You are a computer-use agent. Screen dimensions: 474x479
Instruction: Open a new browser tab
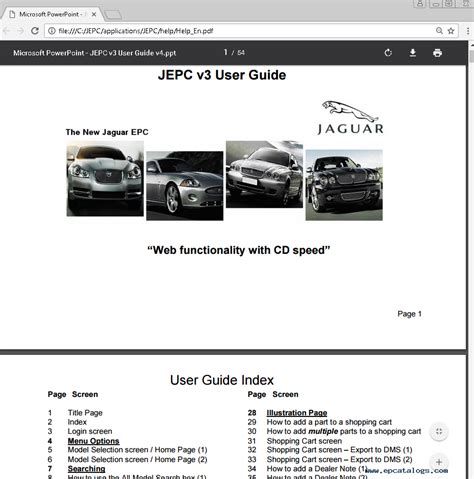click(x=113, y=15)
